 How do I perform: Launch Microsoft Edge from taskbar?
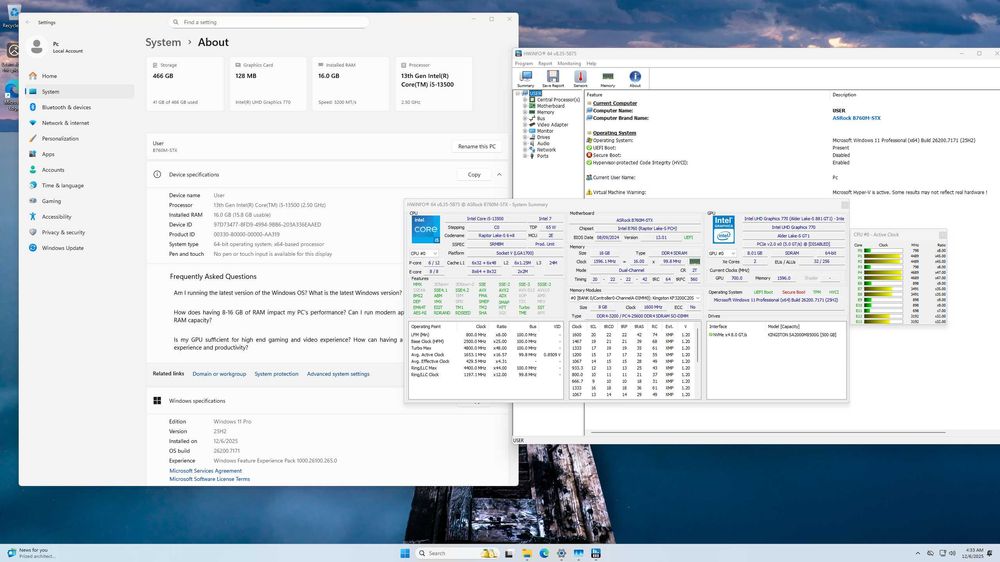544,553
